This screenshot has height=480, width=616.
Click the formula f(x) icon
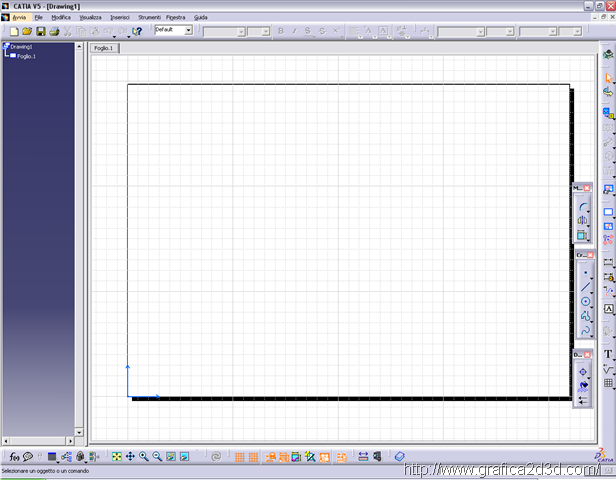pos(15,457)
